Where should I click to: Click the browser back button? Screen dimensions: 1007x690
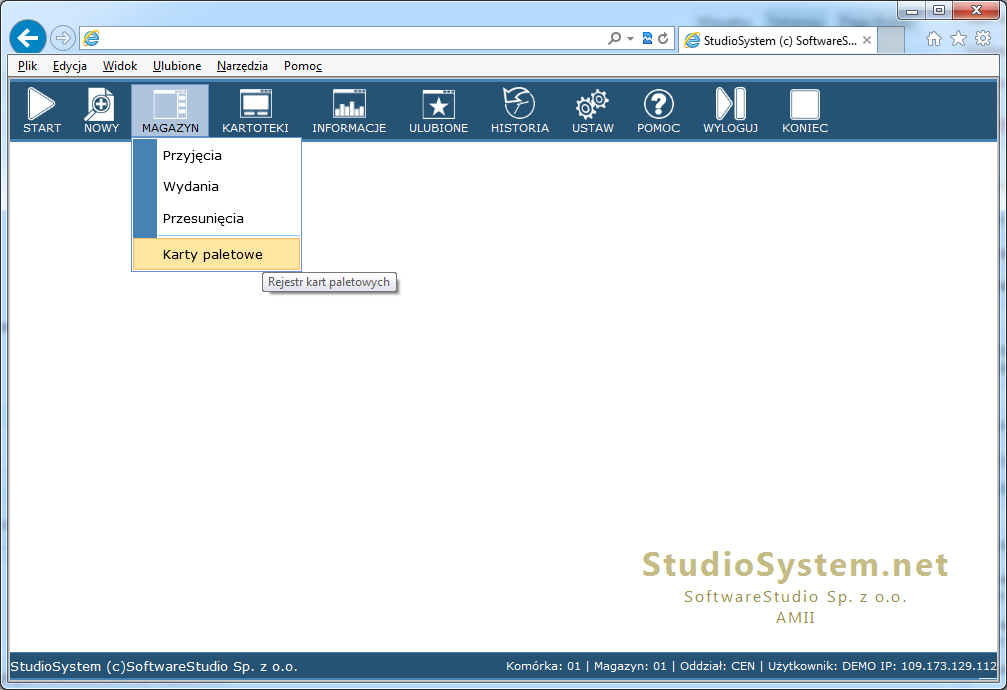28,38
